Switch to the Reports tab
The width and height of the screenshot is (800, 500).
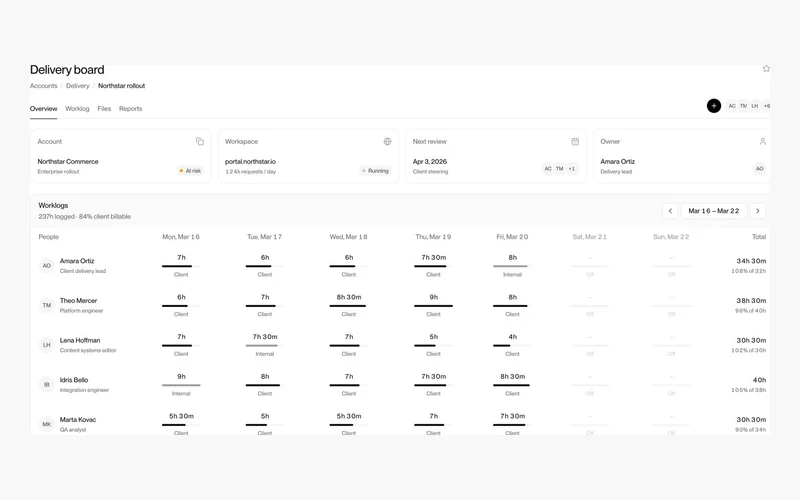131,109
